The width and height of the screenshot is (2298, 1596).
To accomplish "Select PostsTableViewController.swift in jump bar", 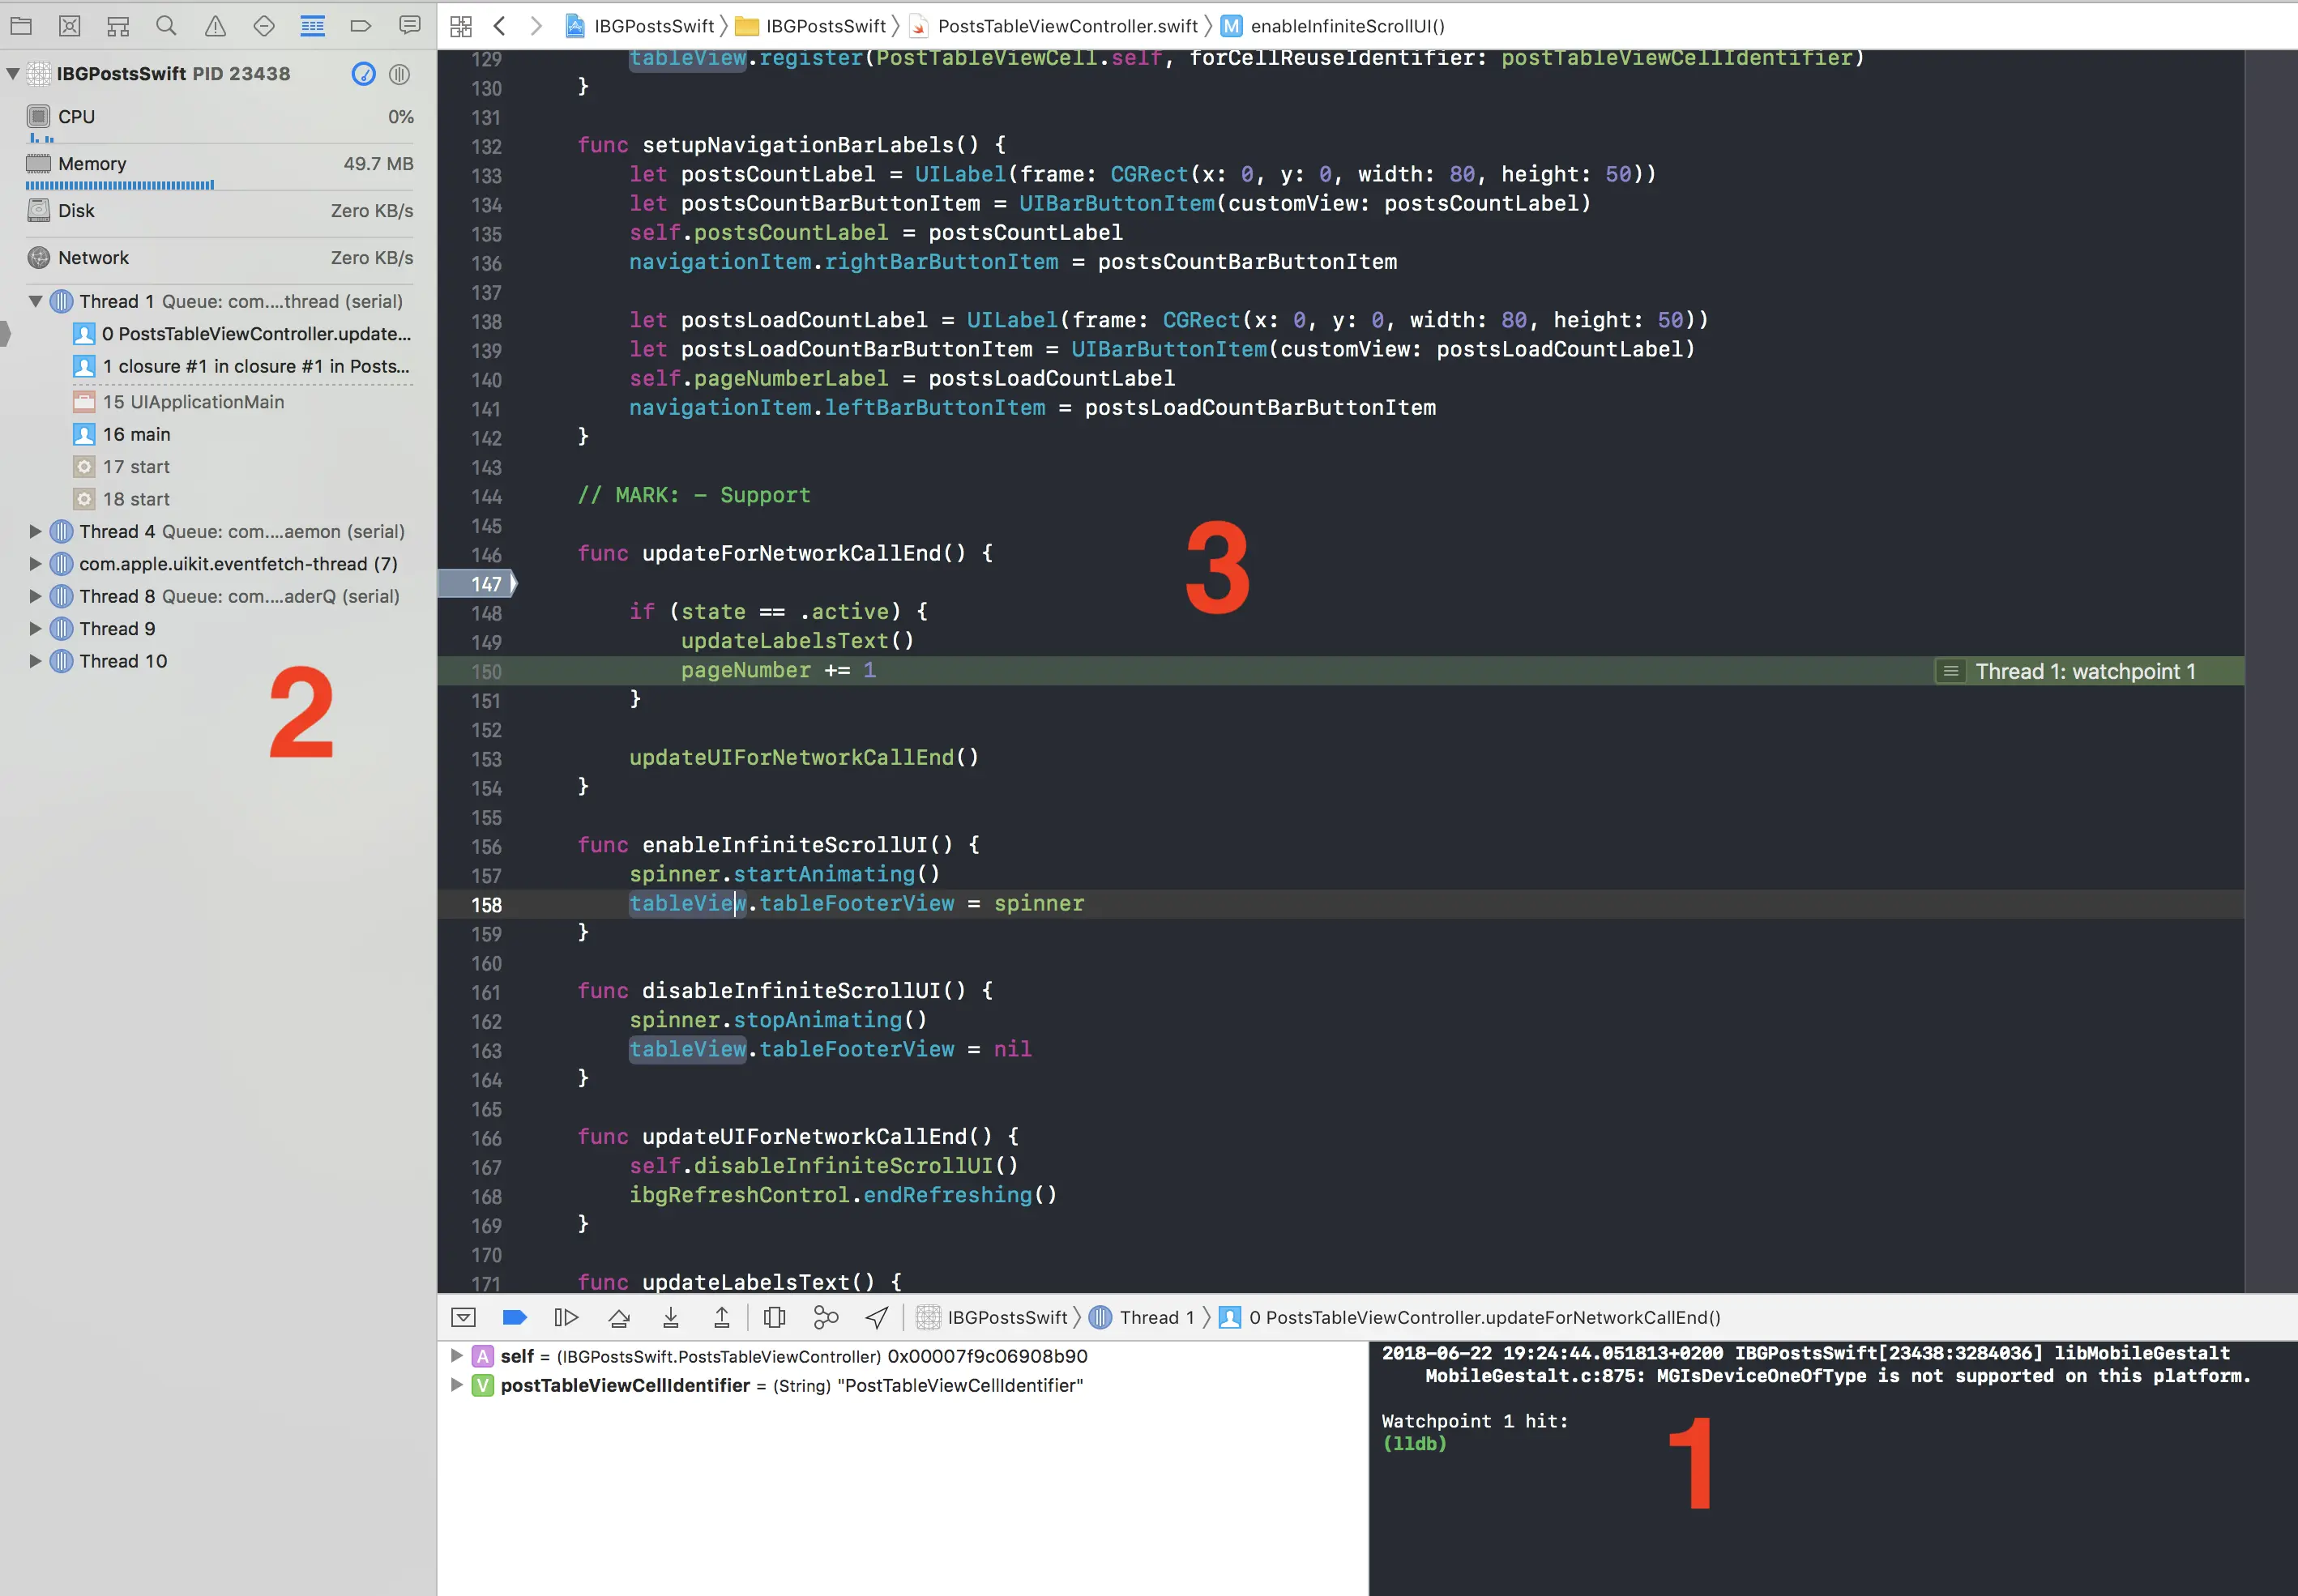I will point(1066,26).
